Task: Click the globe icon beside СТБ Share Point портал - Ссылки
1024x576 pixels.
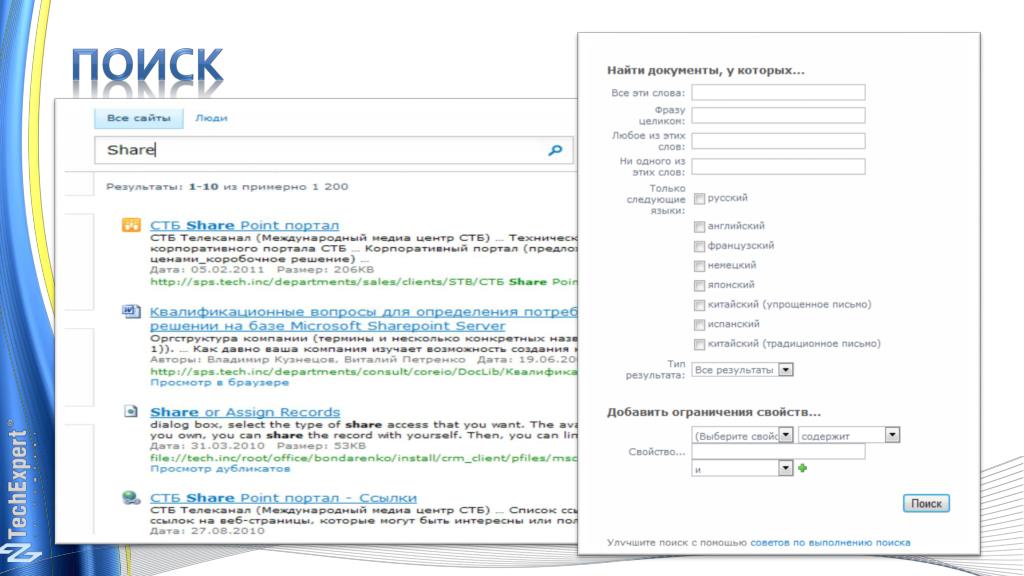Action: click(x=131, y=498)
